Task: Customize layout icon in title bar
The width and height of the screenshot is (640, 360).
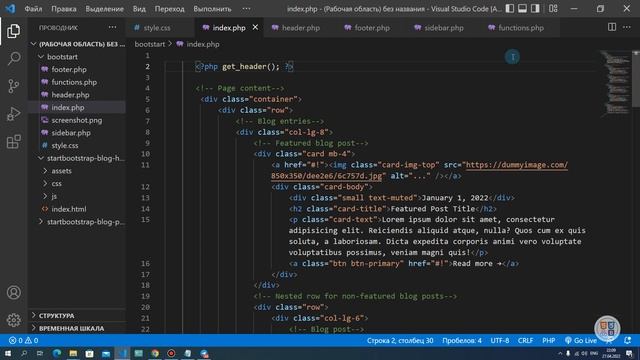Action: coord(553,9)
